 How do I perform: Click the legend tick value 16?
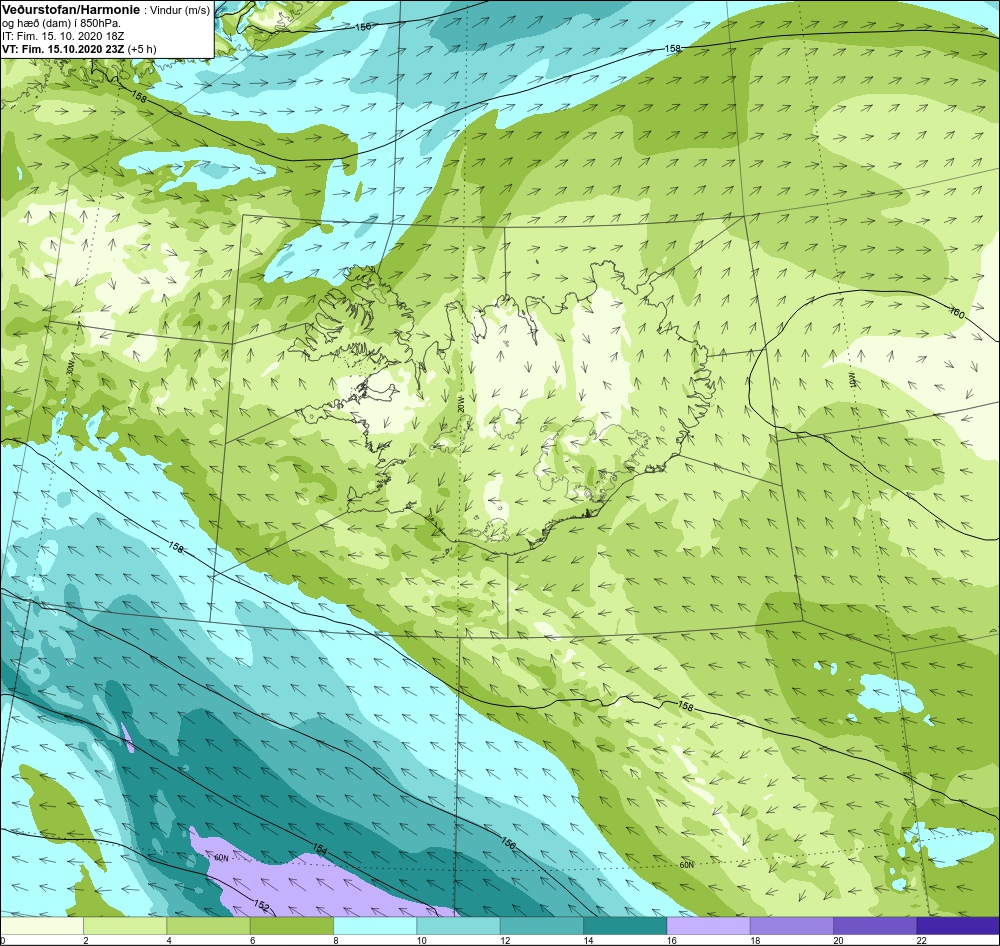[671, 940]
